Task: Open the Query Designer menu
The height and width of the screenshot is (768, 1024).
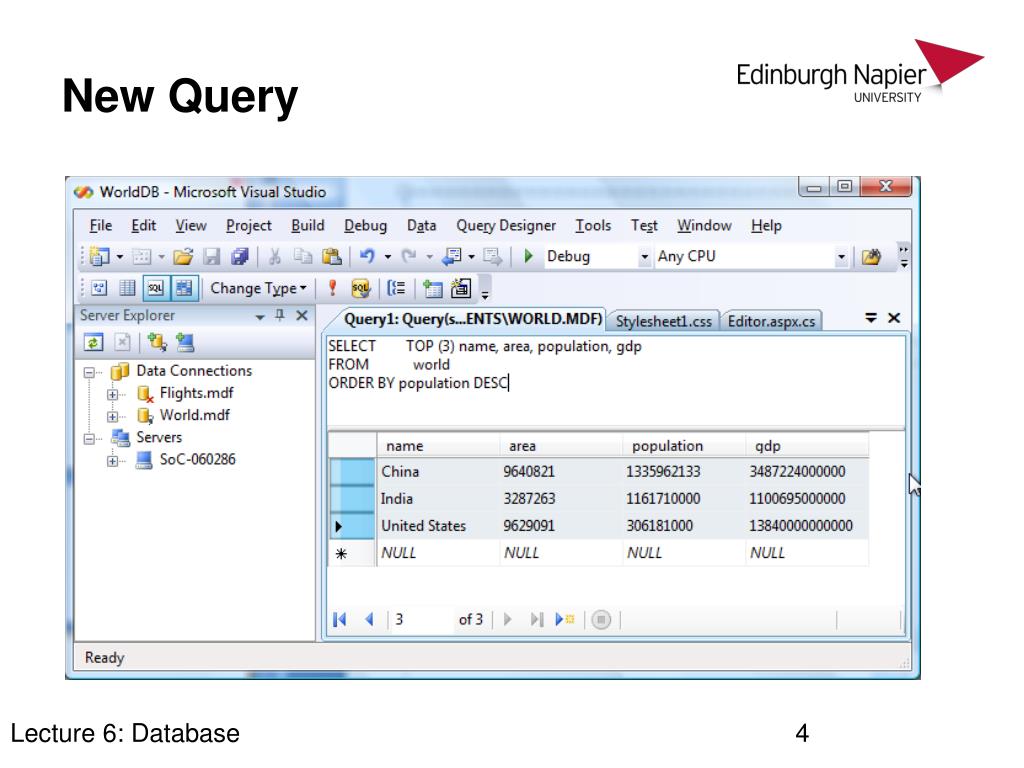Action: [505, 226]
